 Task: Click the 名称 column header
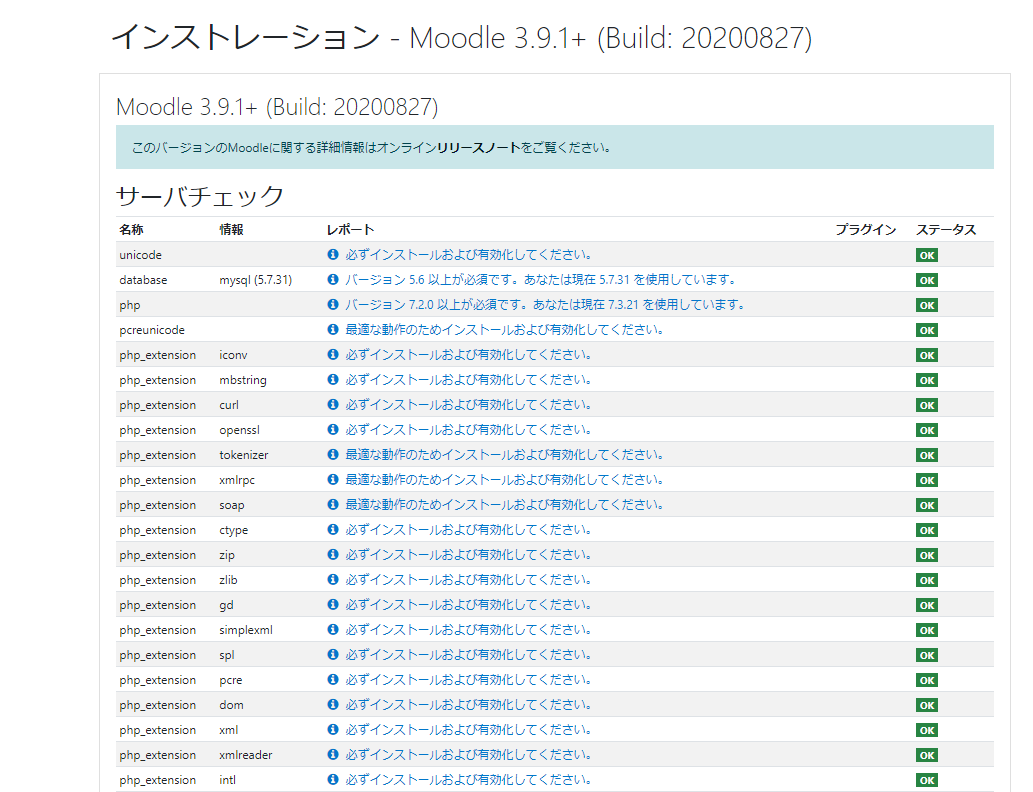[x=131, y=229]
